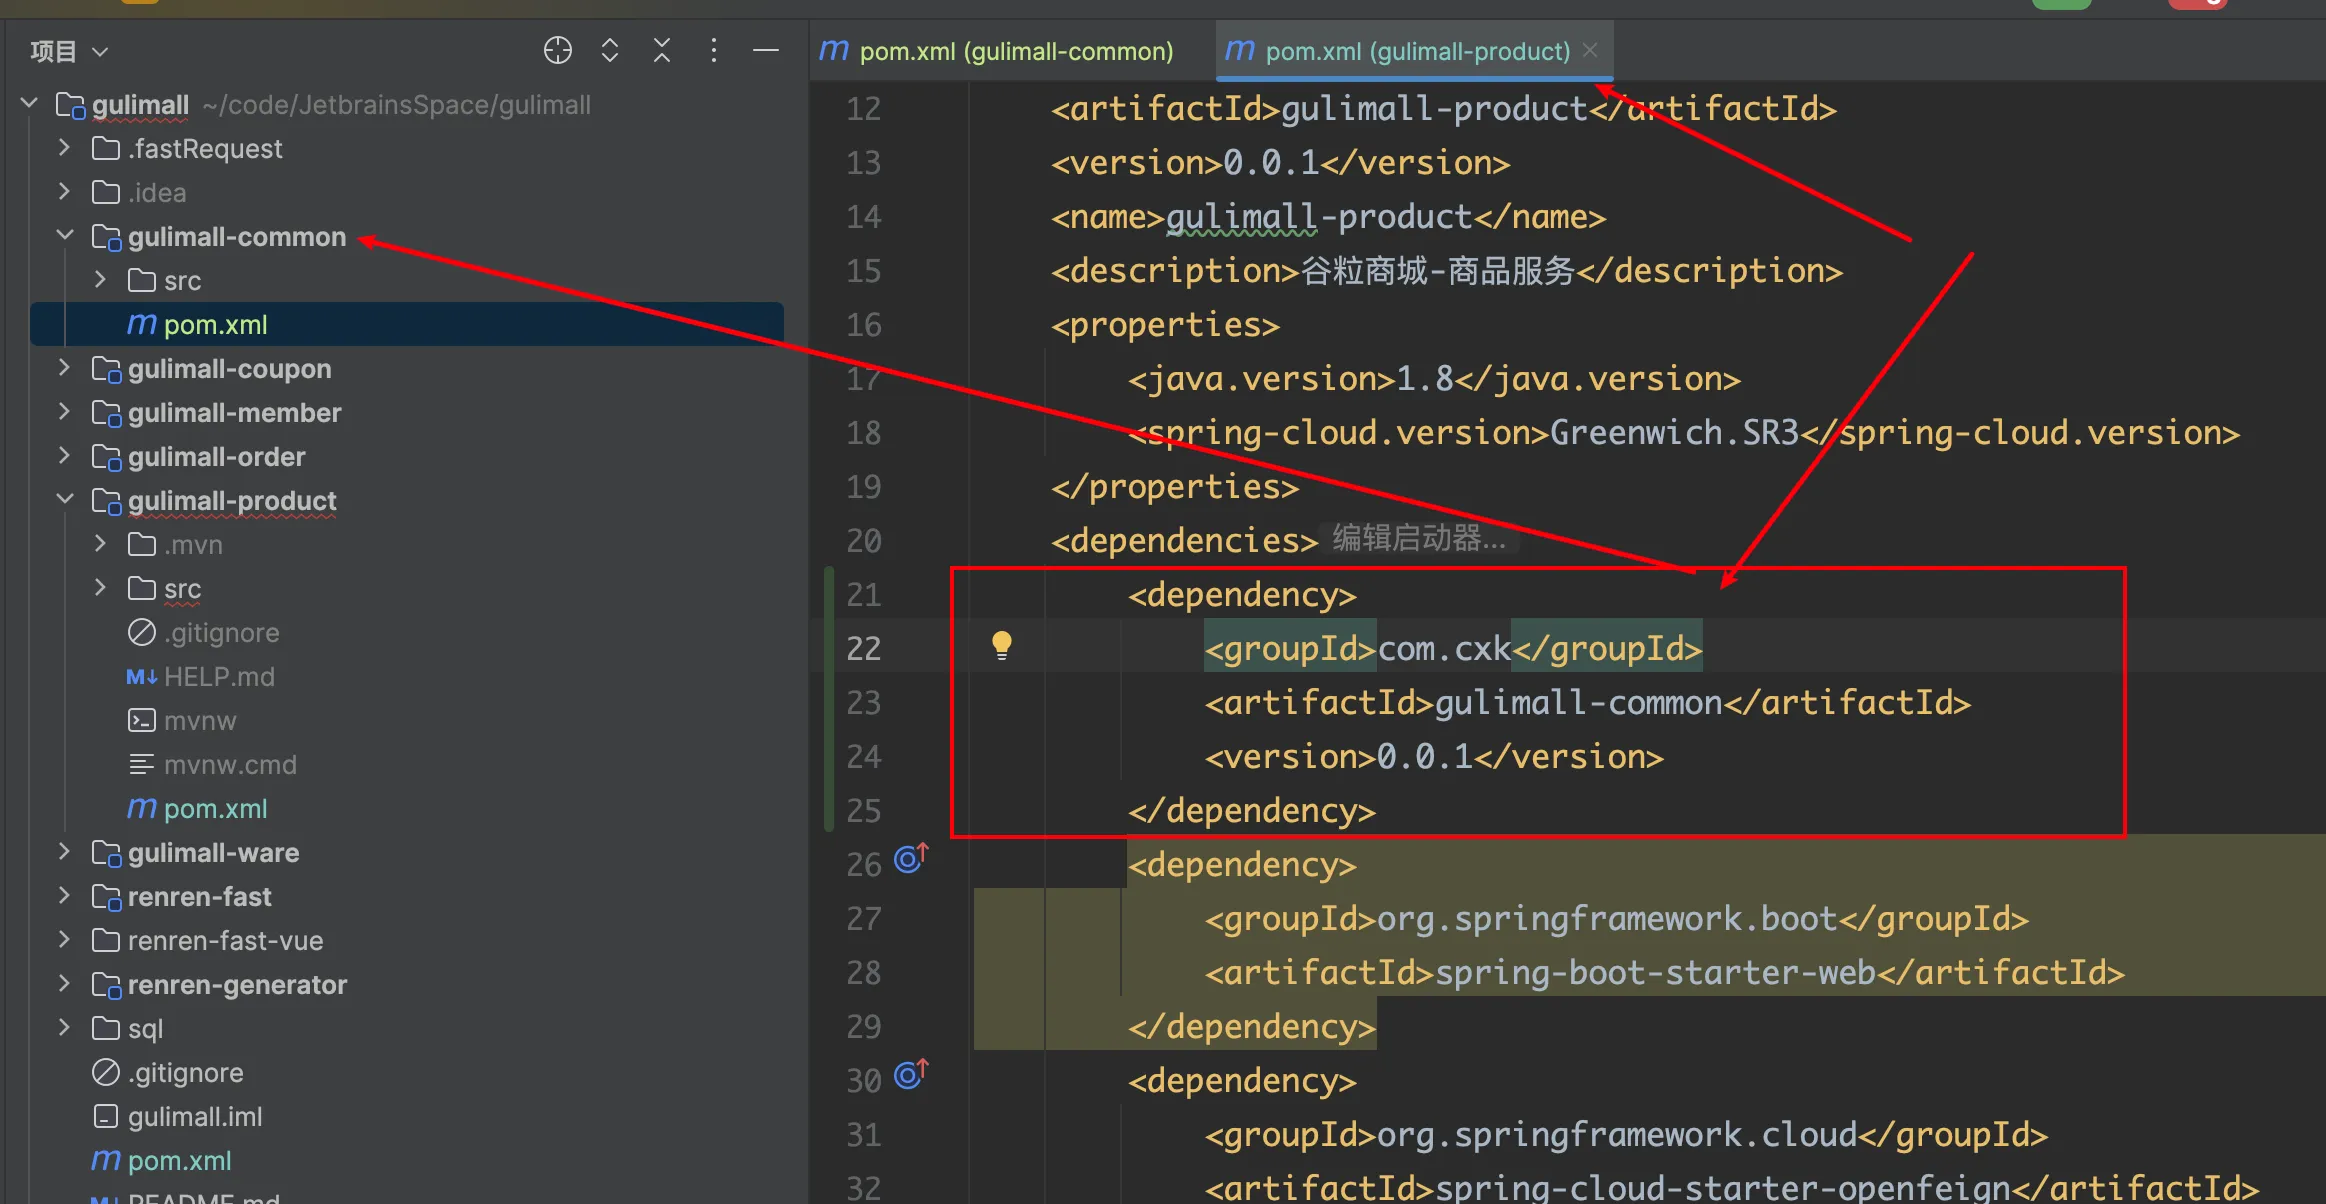Click the intention lightbulb on line 22
Screen dimensions: 2326x1204
click(1001, 645)
